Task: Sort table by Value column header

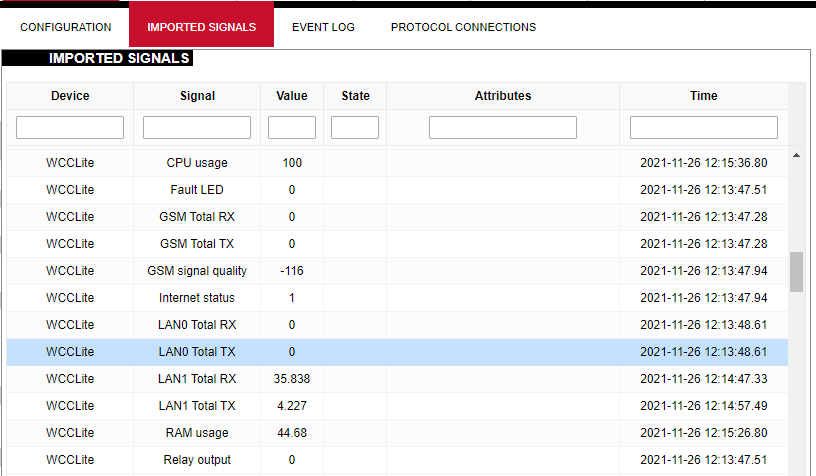Action: pos(292,96)
